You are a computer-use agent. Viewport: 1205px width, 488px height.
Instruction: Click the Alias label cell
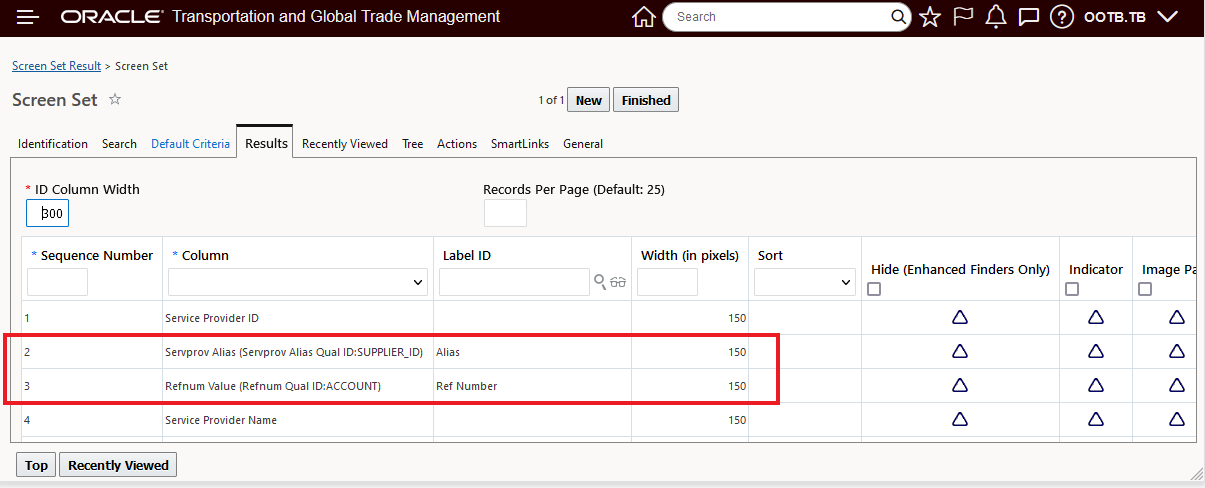click(x=532, y=352)
